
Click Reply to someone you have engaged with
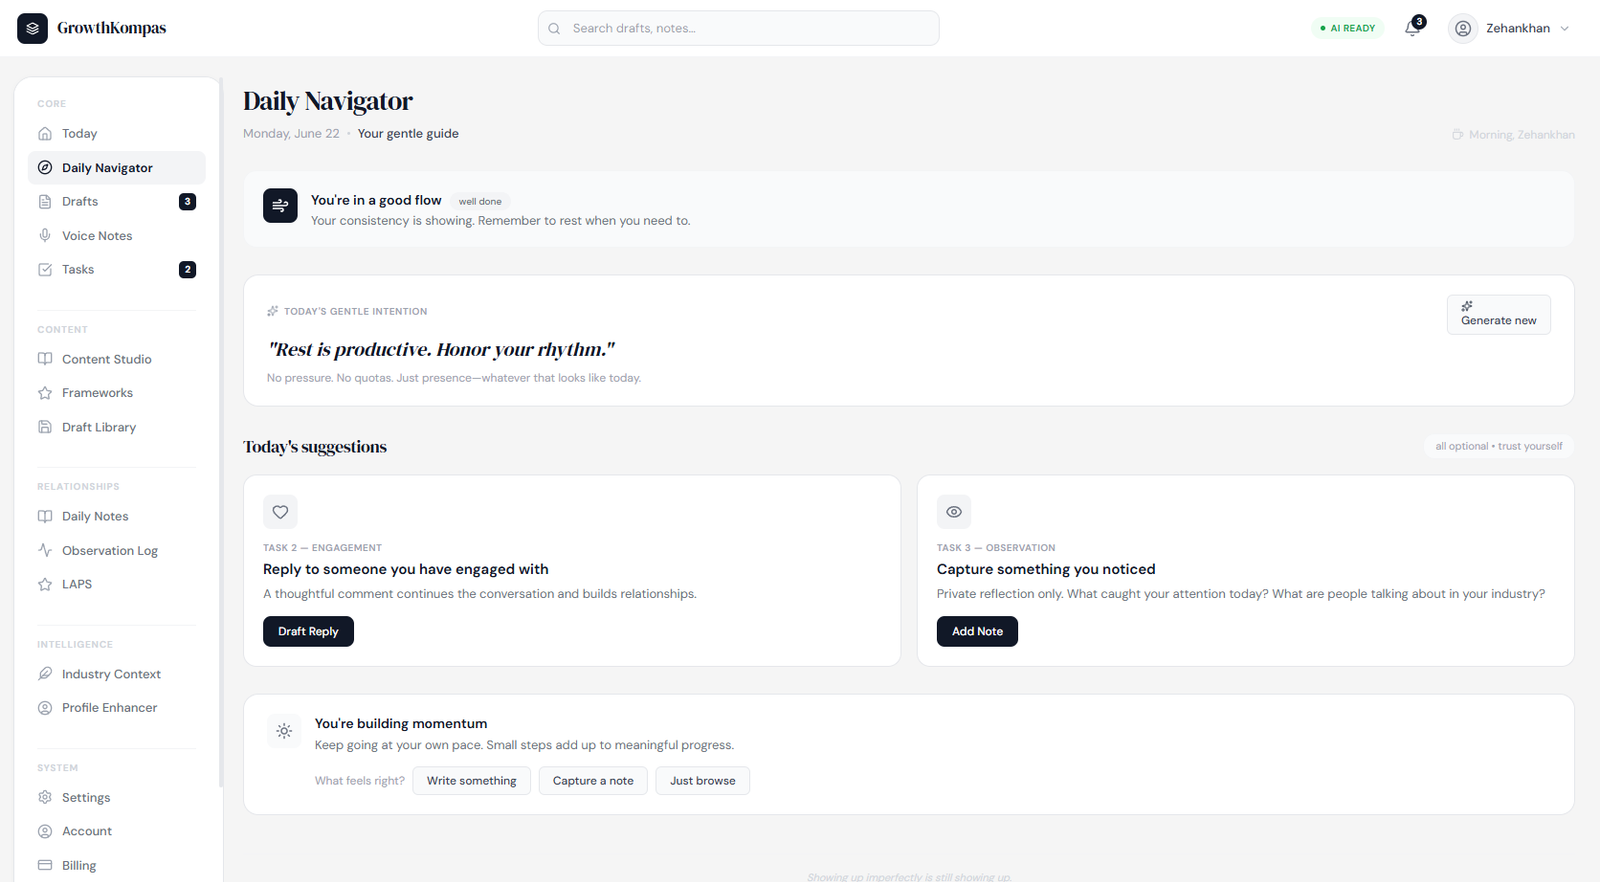(x=406, y=569)
